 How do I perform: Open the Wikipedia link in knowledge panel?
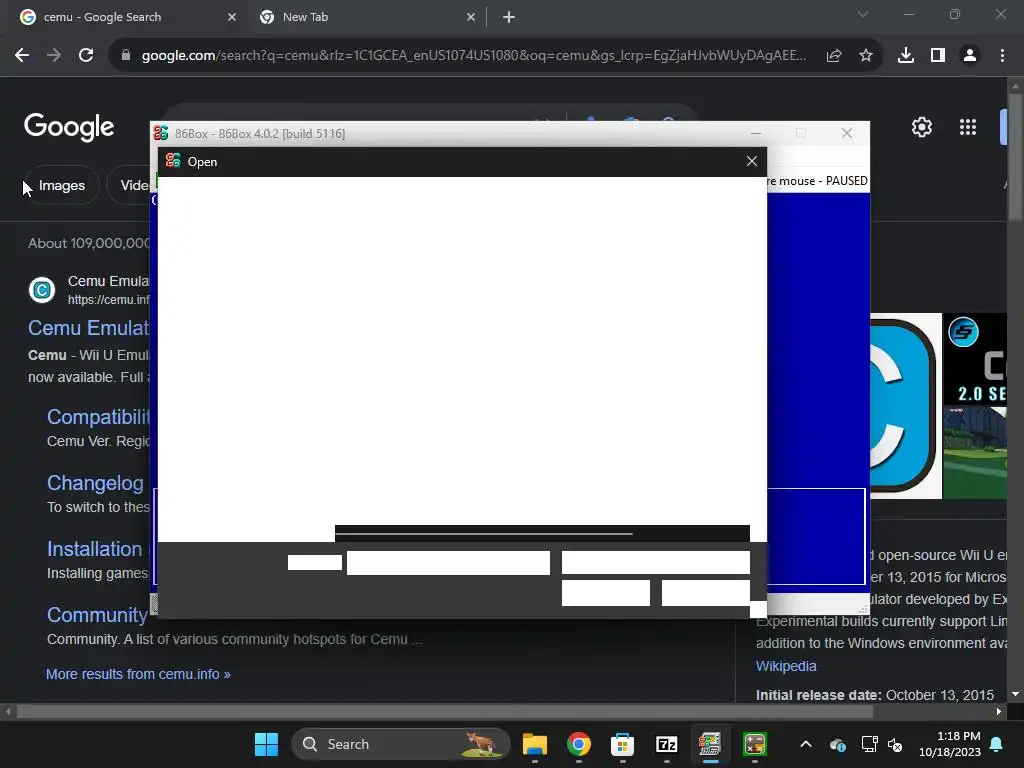coord(786,666)
